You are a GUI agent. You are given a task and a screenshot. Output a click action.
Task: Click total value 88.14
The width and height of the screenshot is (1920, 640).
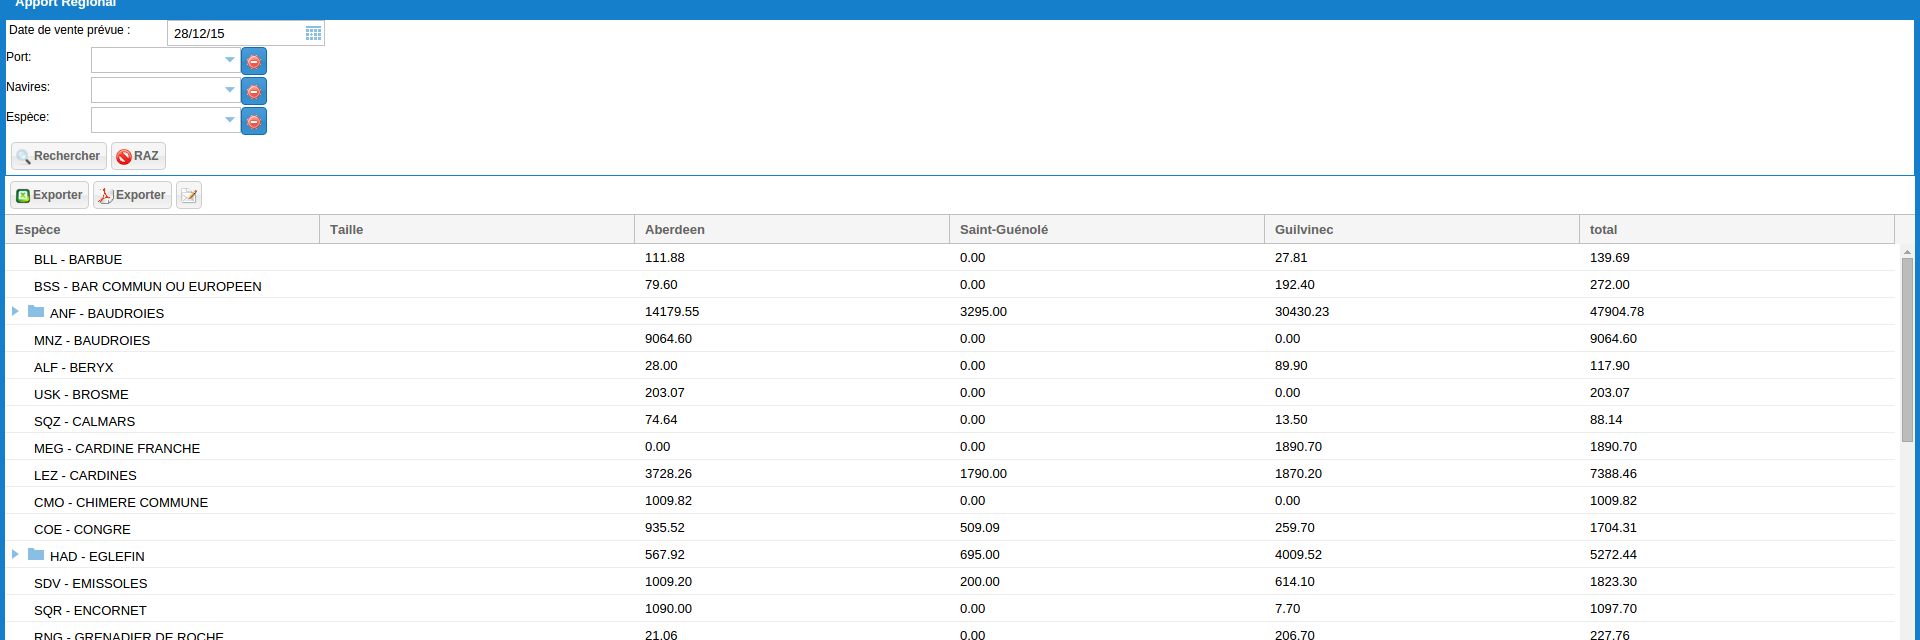point(1606,420)
